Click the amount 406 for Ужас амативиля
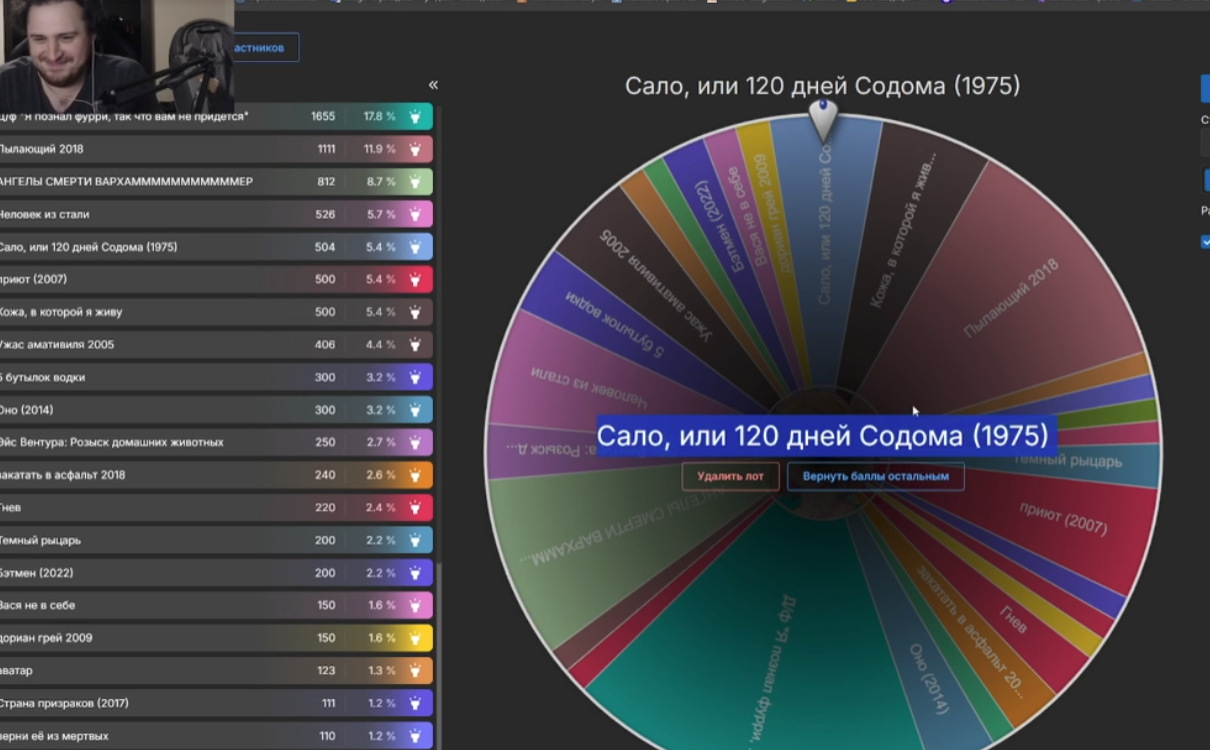The height and width of the screenshot is (750, 1210). [325, 344]
